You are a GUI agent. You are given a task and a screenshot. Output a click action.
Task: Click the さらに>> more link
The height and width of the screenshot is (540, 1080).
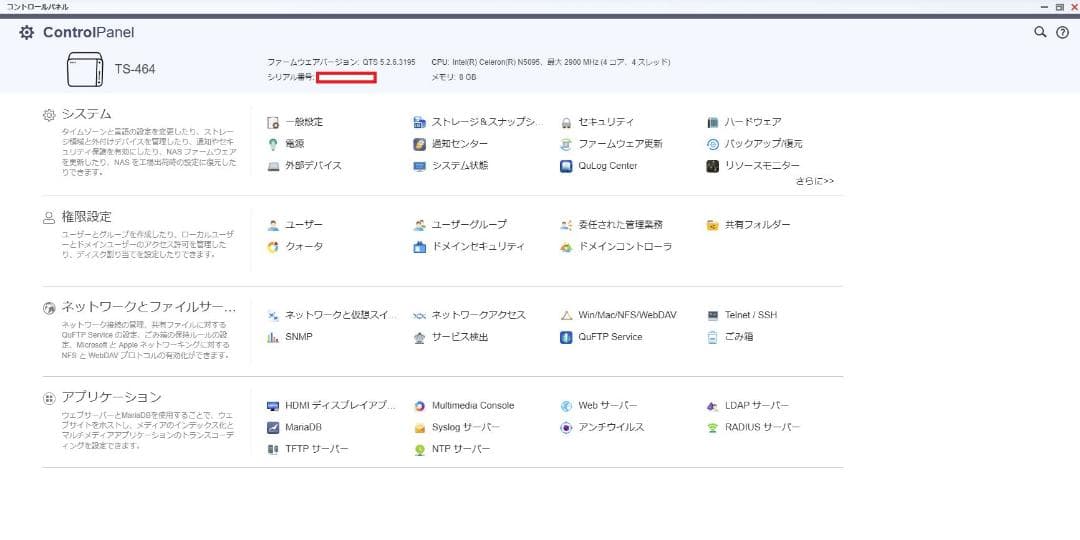(815, 181)
